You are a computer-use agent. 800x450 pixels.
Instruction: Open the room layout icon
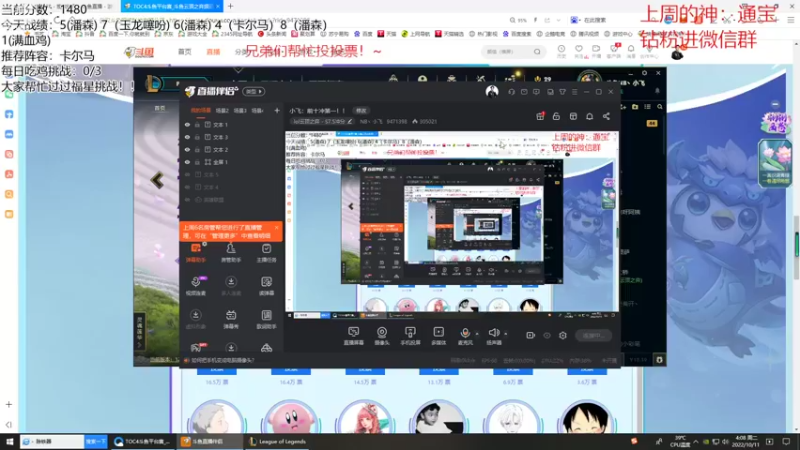573,116
